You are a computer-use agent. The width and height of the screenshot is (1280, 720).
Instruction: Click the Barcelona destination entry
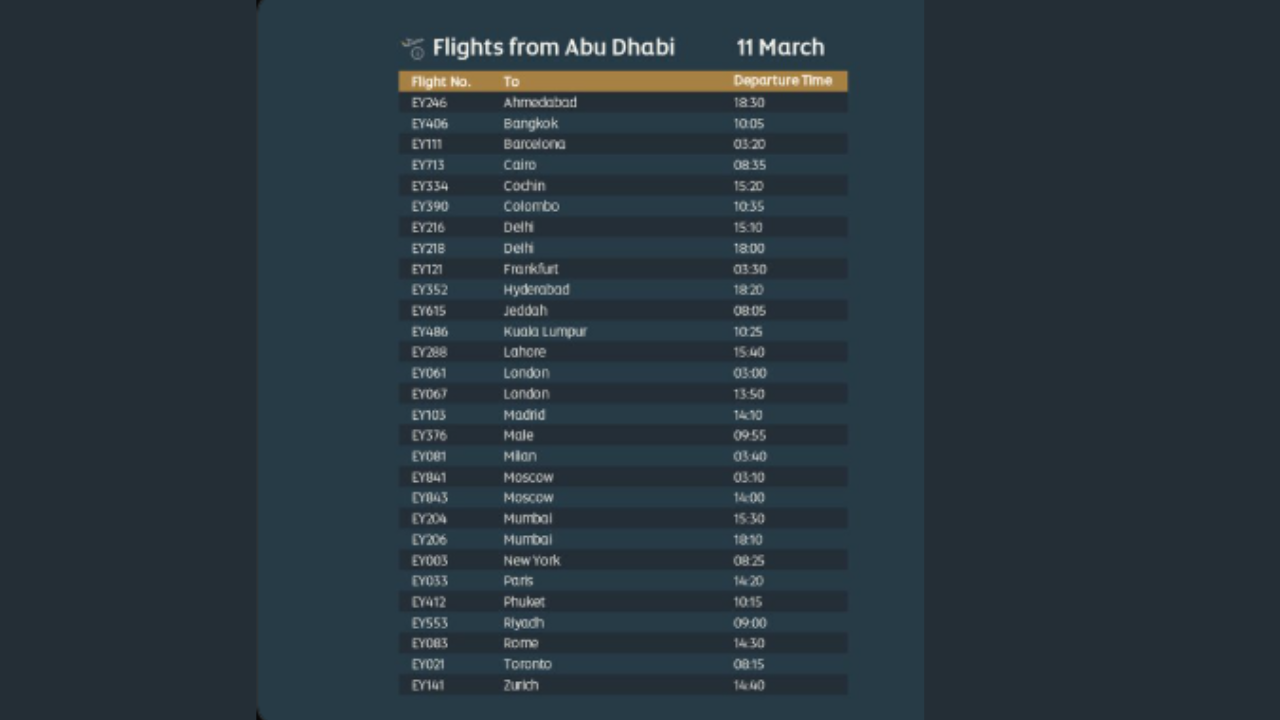(x=534, y=144)
